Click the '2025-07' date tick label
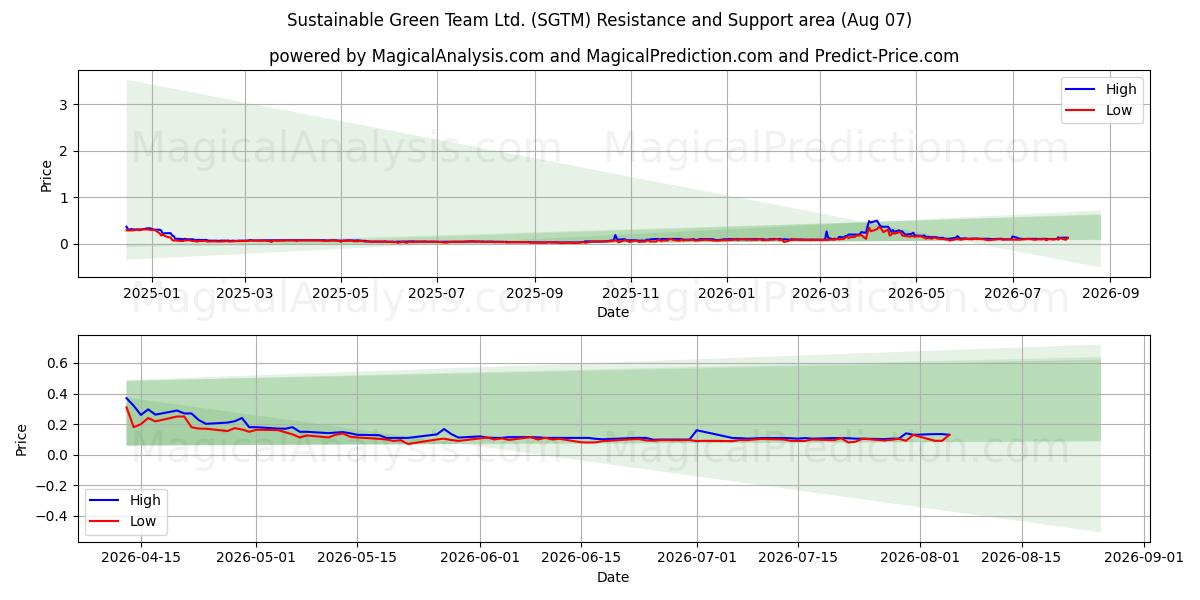Screen dimensions: 1200x600 (437, 293)
